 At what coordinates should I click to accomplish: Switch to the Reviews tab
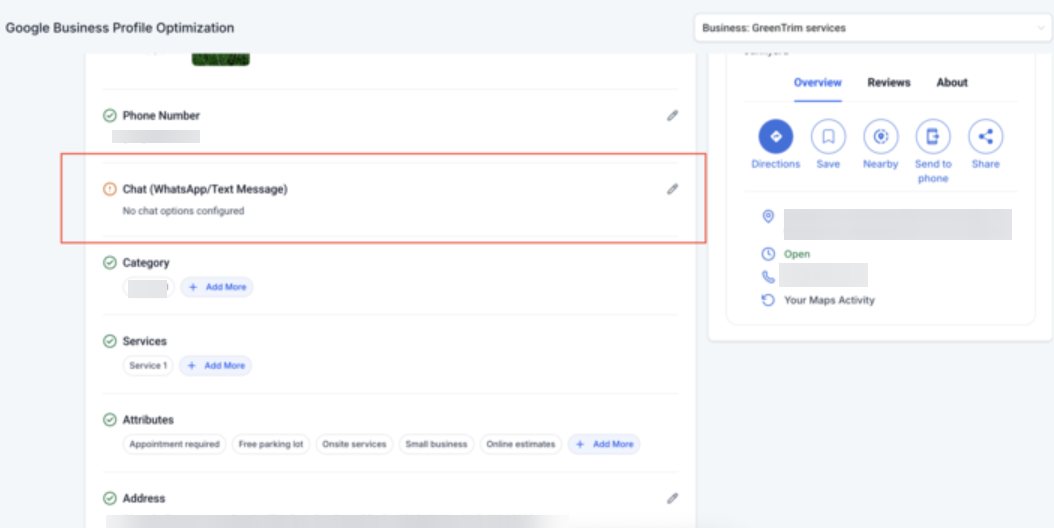889,83
